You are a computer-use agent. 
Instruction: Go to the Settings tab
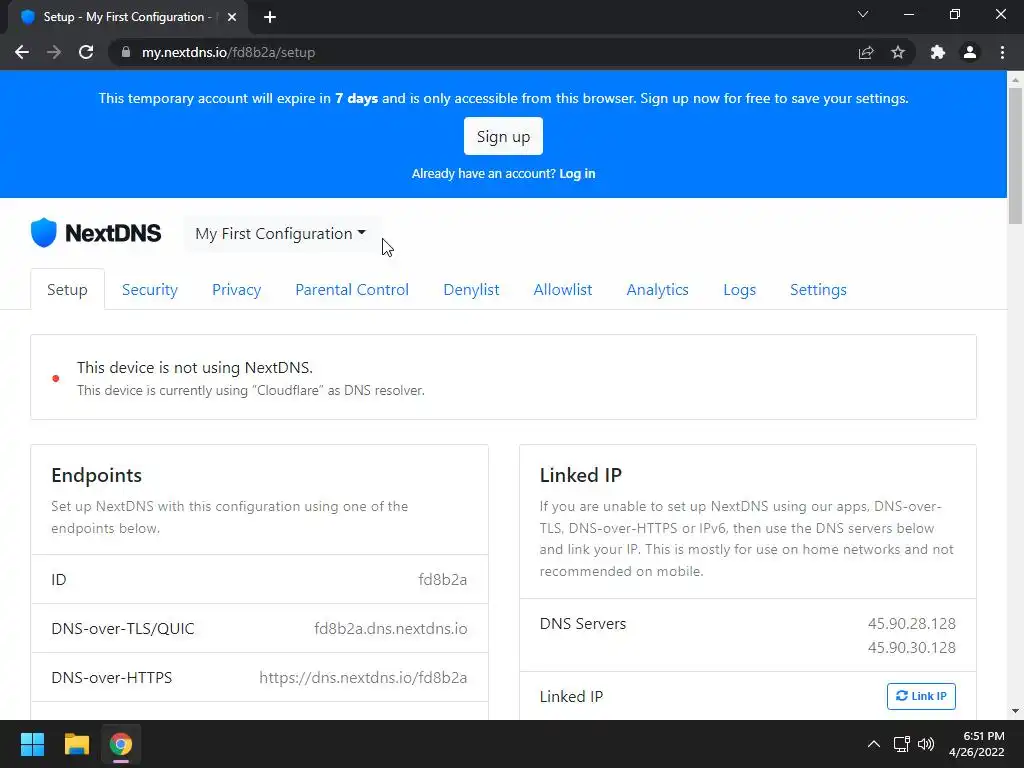coord(818,289)
